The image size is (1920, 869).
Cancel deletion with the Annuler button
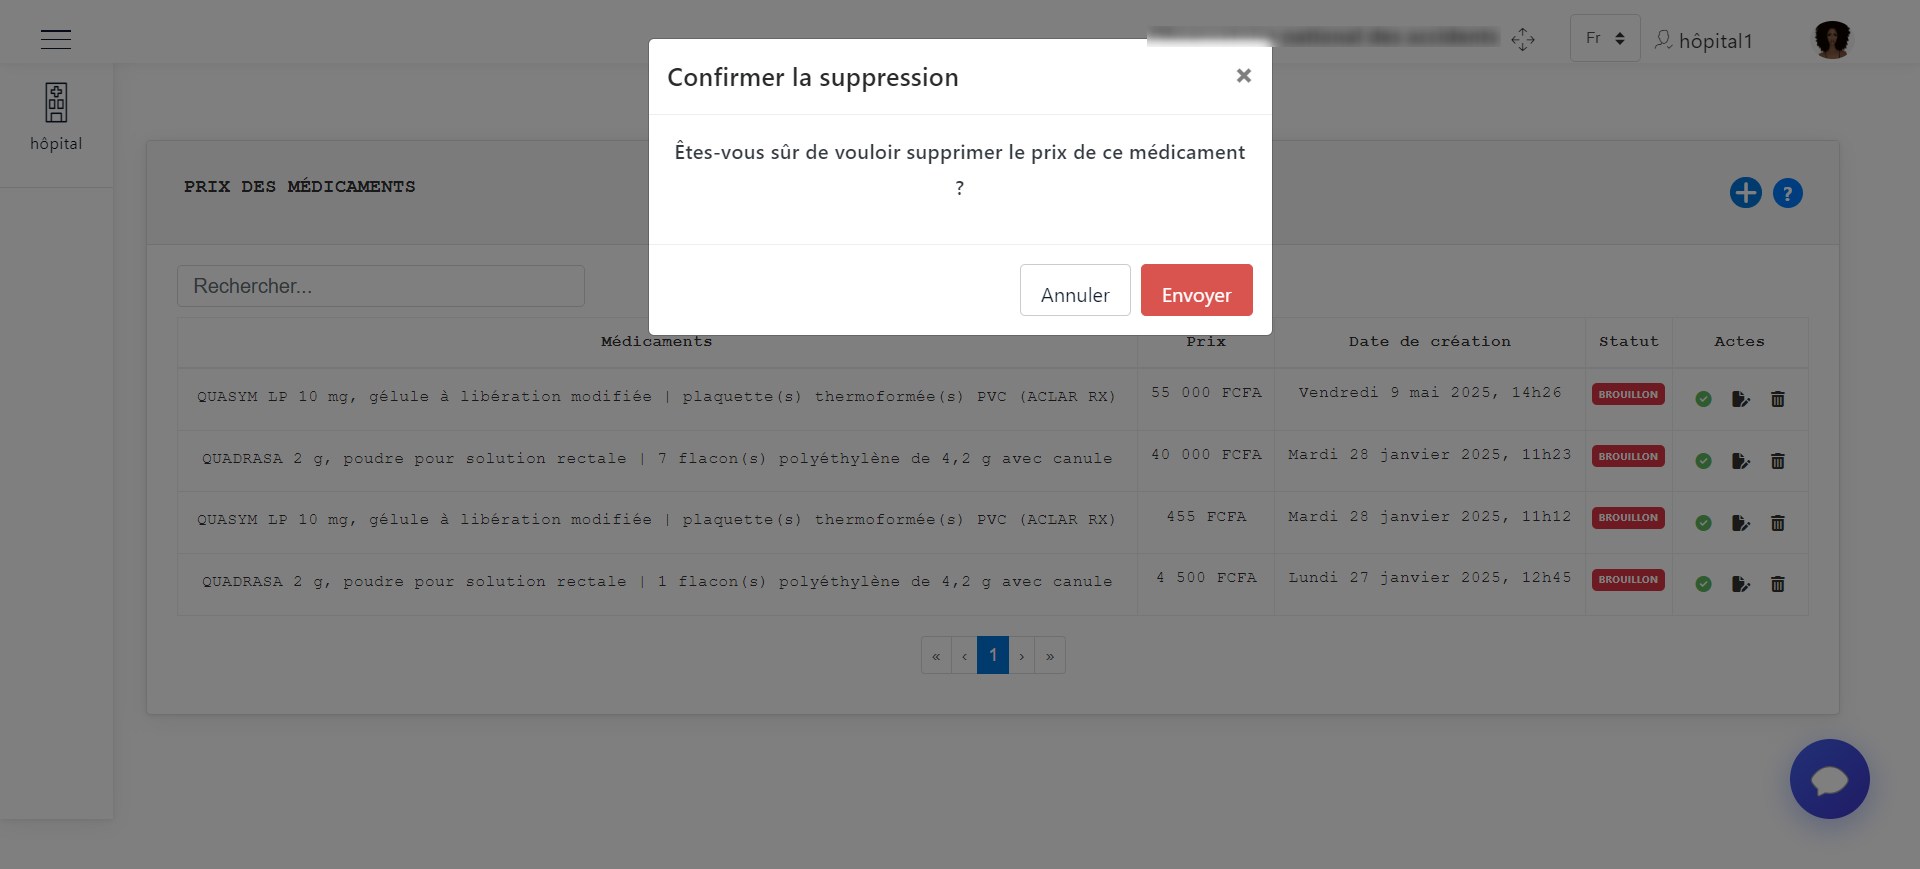(x=1075, y=290)
